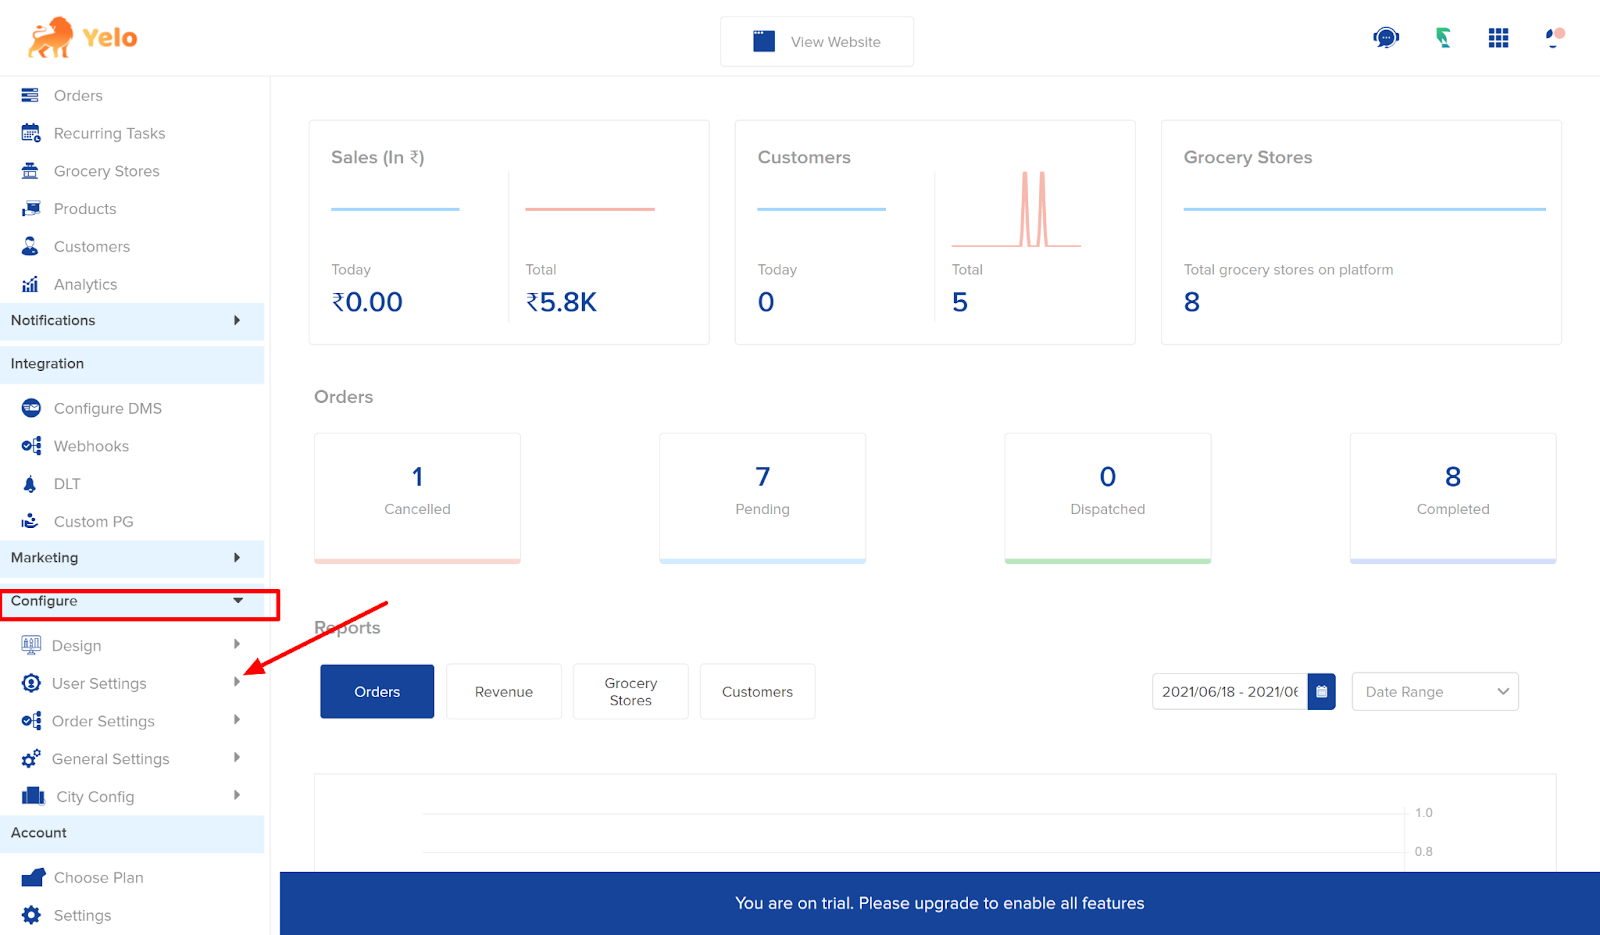Collapse the Configure section
1600x935 pixels.
click(x=238, y=601)
